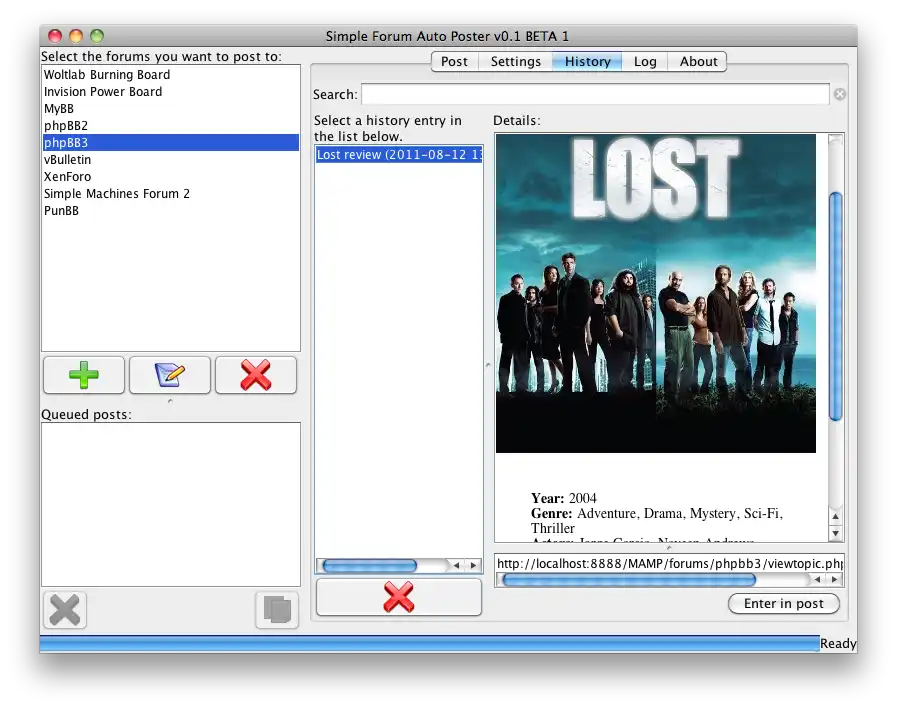Minimize window with yellow button
This screenshot has width=897, height=708.
tap(76, 36)
